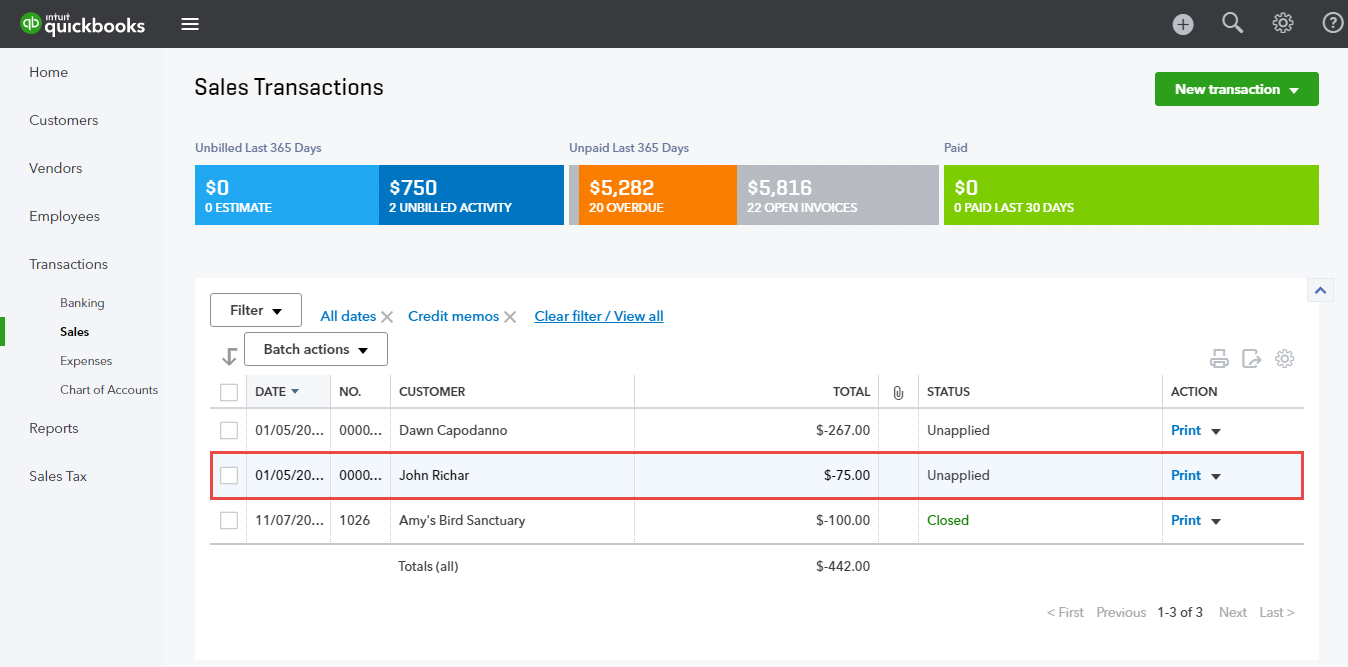Go to Home in sidebar
This screenshot has width=1348, height=667.
[x=49, y=72]
